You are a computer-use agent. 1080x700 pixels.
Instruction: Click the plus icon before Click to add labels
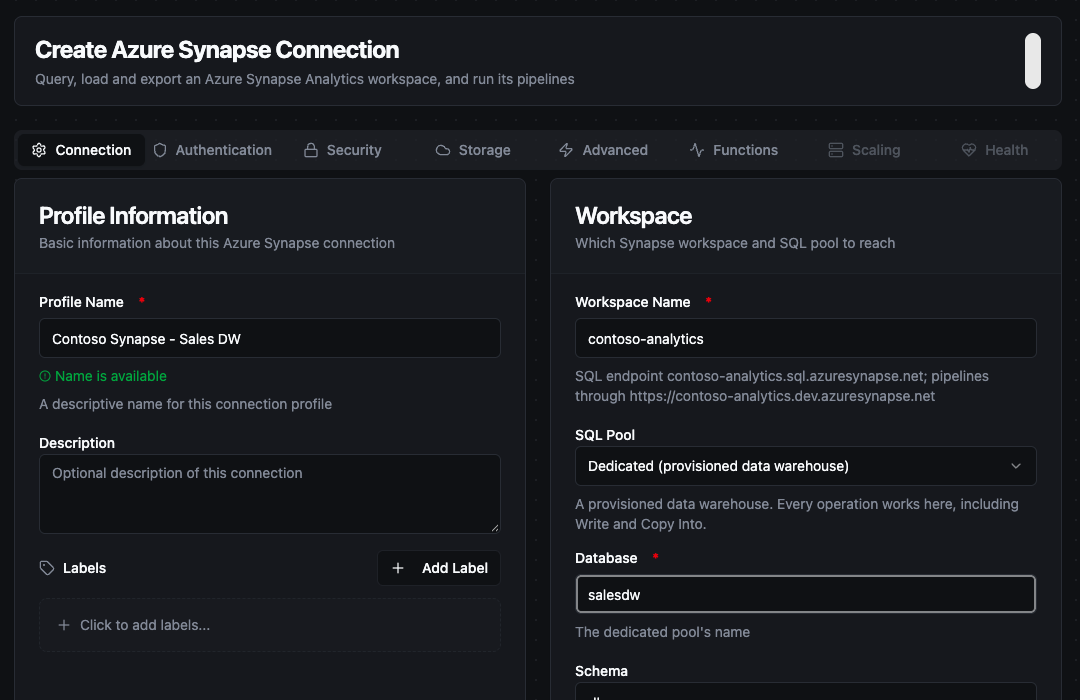(x=64, y=625)
